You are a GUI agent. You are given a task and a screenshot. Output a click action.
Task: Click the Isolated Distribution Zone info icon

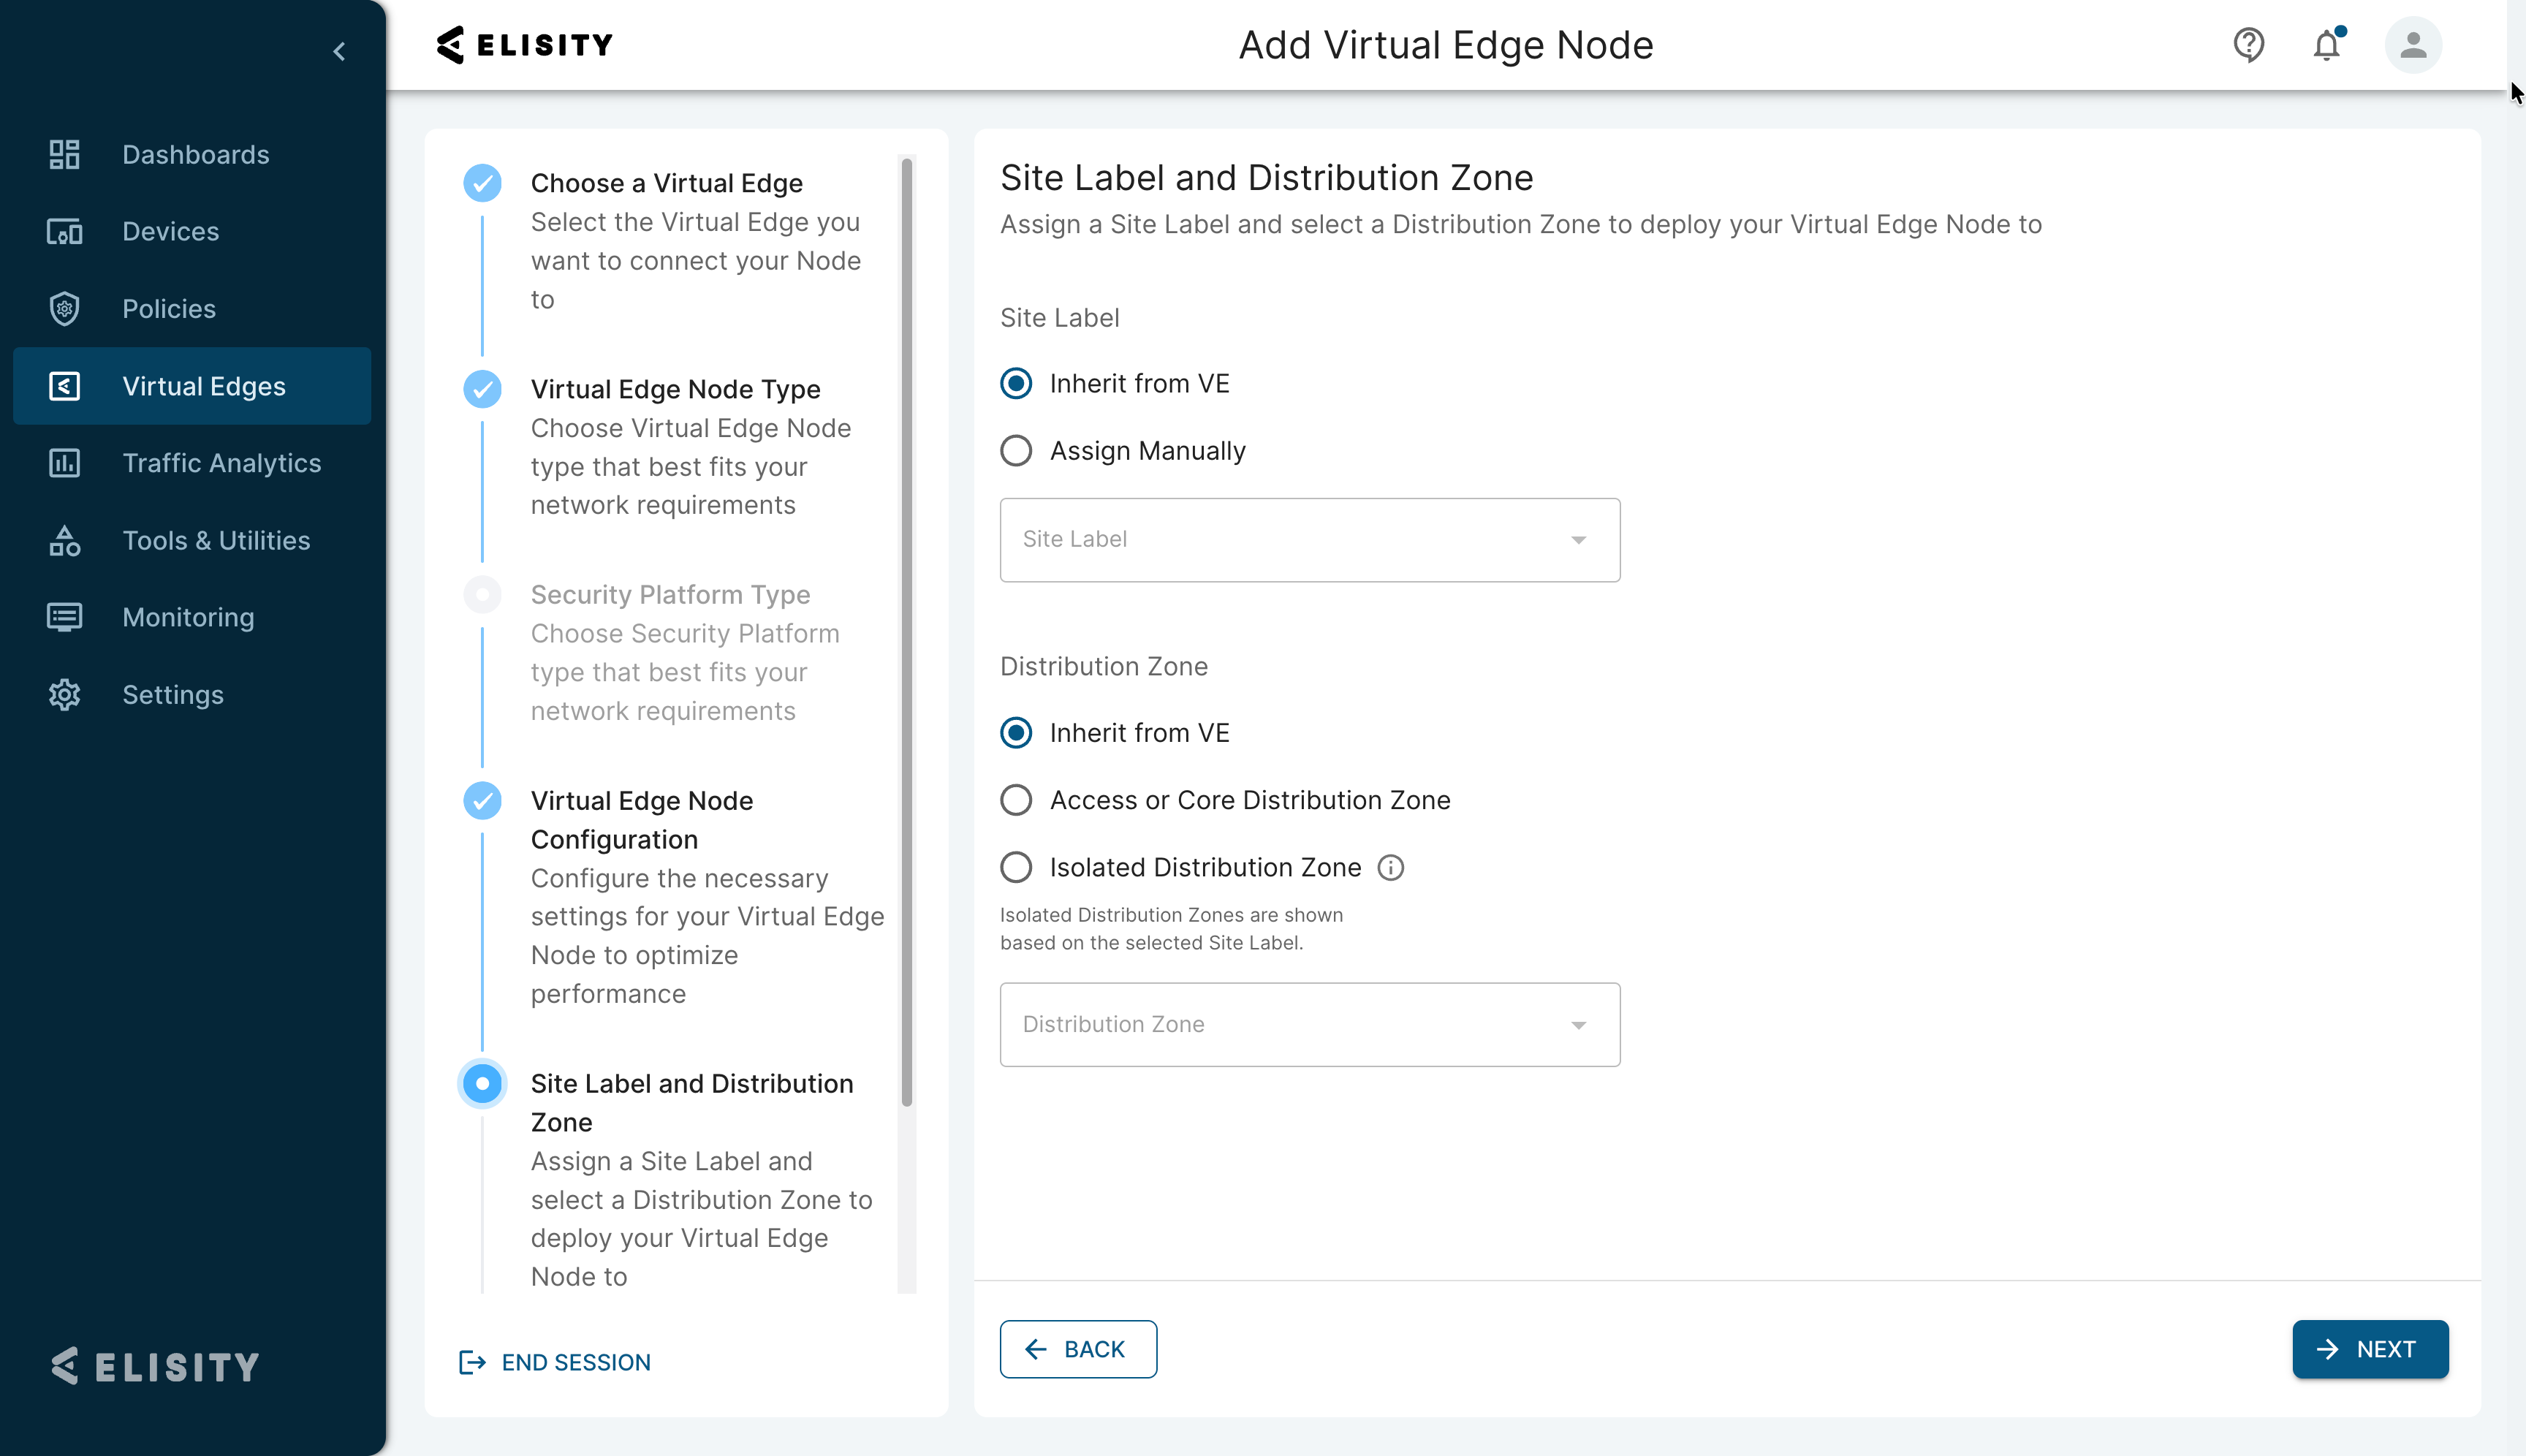[1391, 867]
